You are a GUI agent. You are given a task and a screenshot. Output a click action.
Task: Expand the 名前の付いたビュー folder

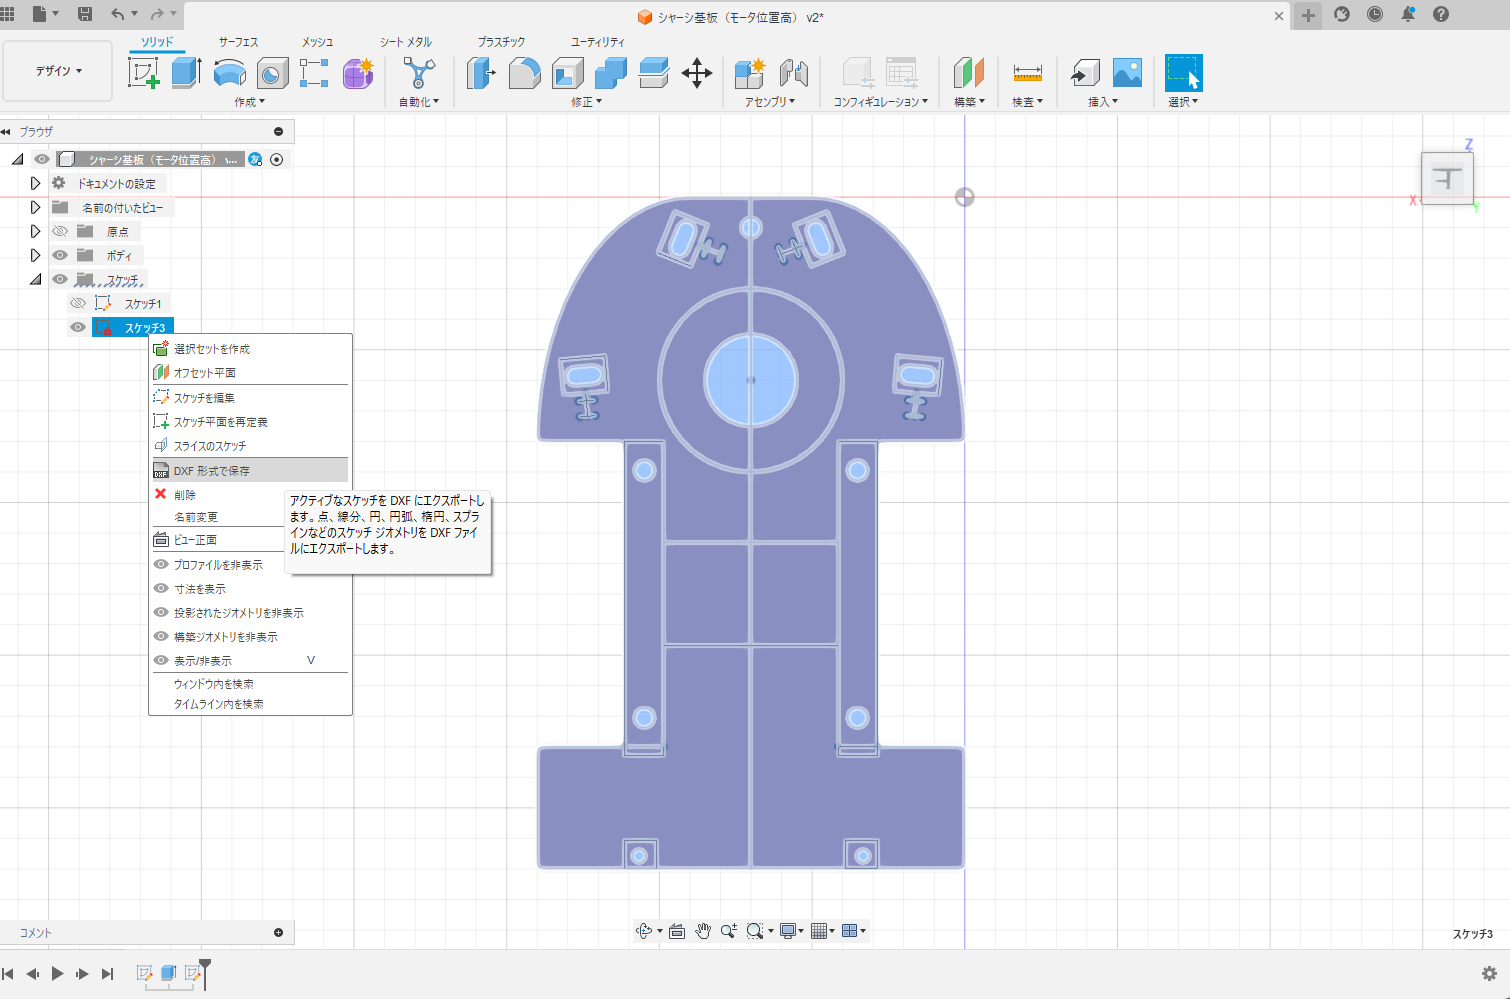35,207
